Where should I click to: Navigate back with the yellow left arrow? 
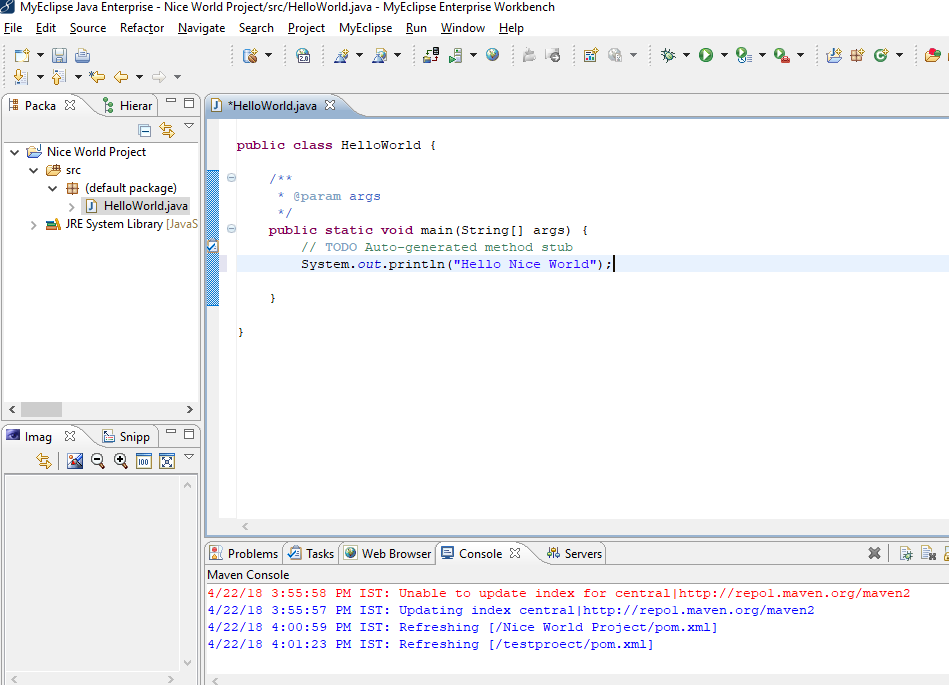pos(121,77)
